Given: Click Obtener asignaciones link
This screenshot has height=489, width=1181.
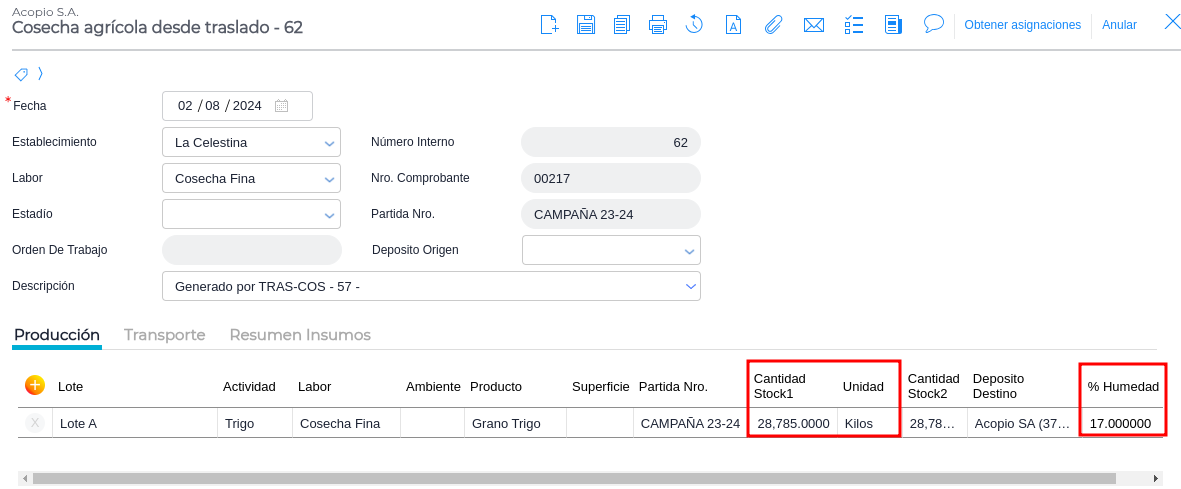Looking at the screenshot, I should click(x=1022, y=25).
